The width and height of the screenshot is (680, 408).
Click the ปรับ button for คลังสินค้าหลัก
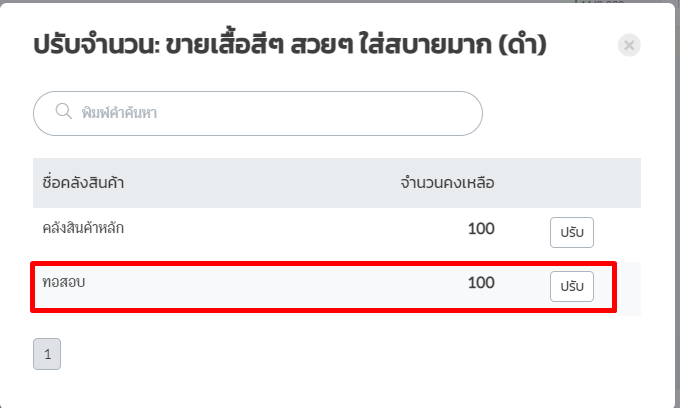click(572, 232)
